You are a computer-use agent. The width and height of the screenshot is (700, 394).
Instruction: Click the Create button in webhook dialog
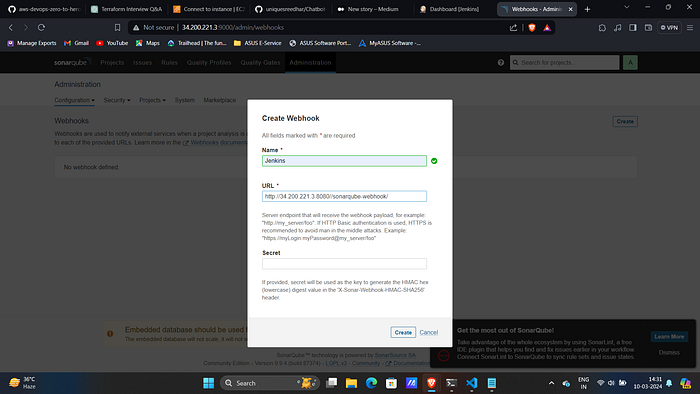[403, 332]
